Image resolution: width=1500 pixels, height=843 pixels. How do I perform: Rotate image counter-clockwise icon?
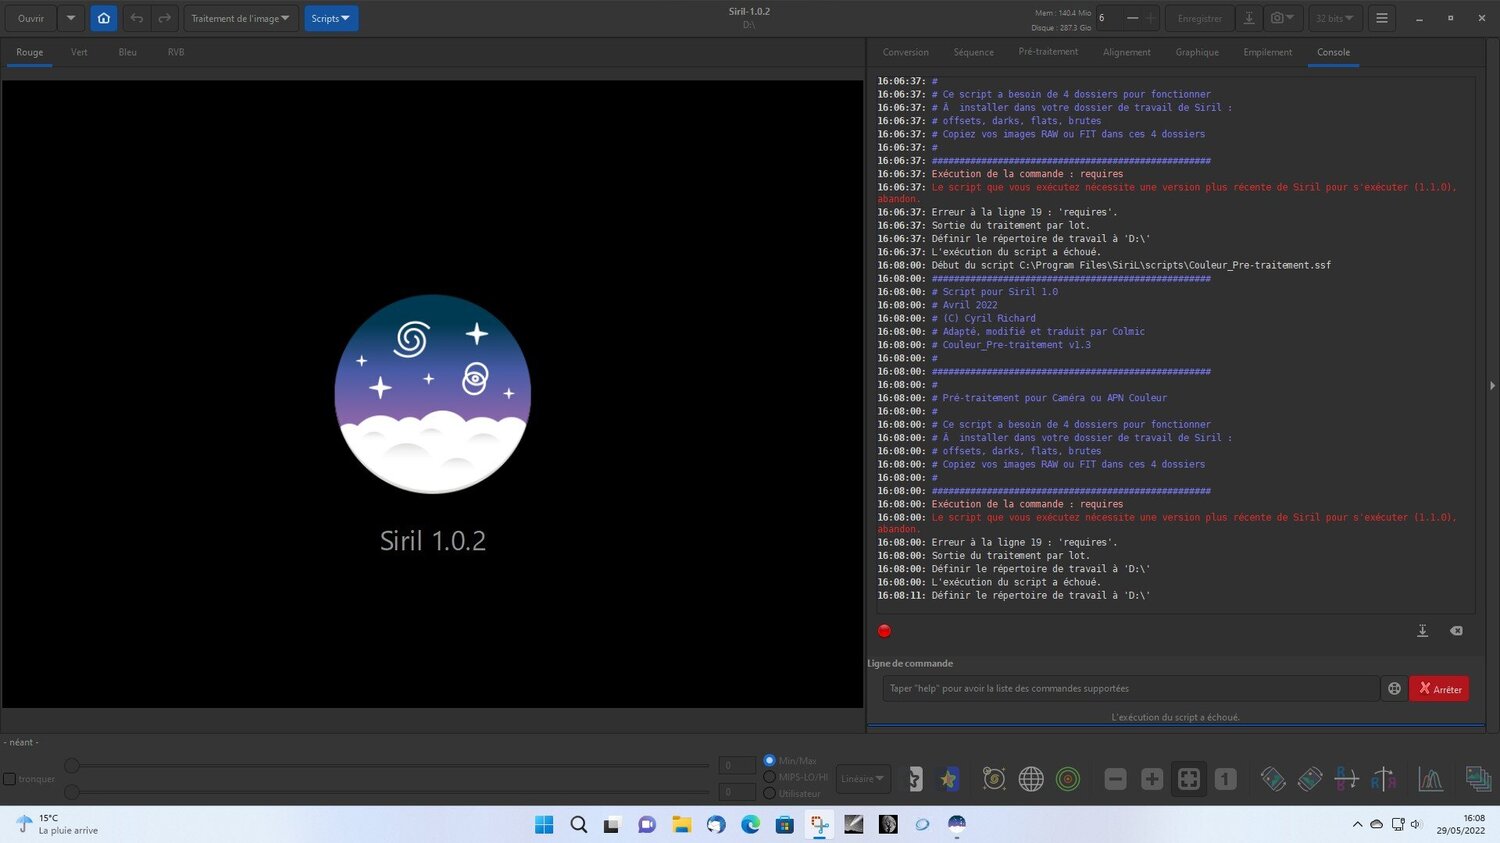click(1273, 779)
